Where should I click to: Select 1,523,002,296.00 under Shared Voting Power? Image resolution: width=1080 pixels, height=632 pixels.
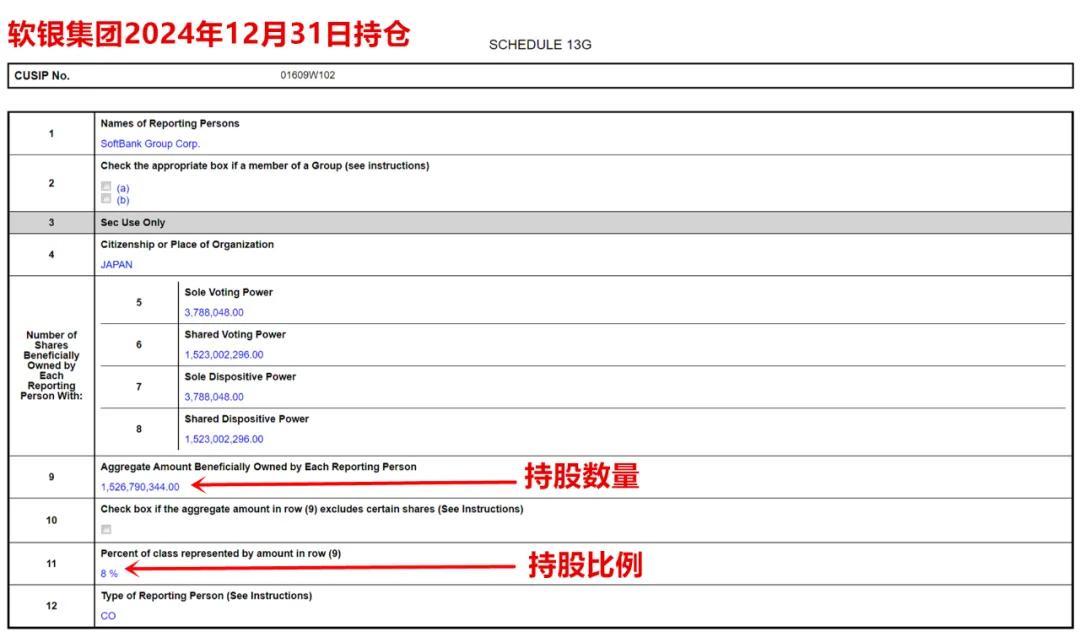pos(224,355)
